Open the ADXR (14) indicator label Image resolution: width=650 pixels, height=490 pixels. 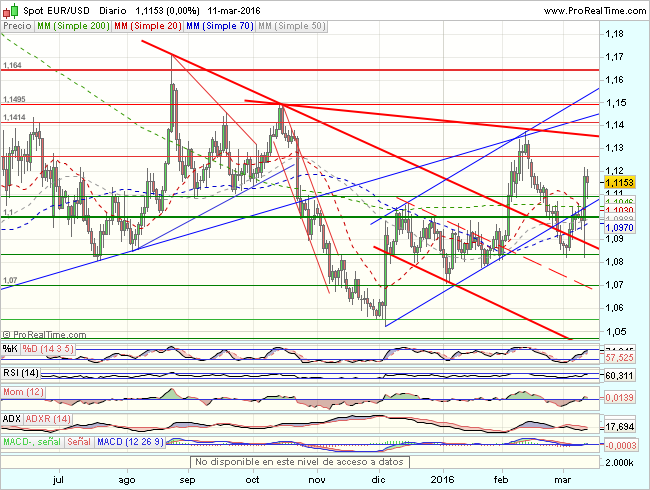48,419
